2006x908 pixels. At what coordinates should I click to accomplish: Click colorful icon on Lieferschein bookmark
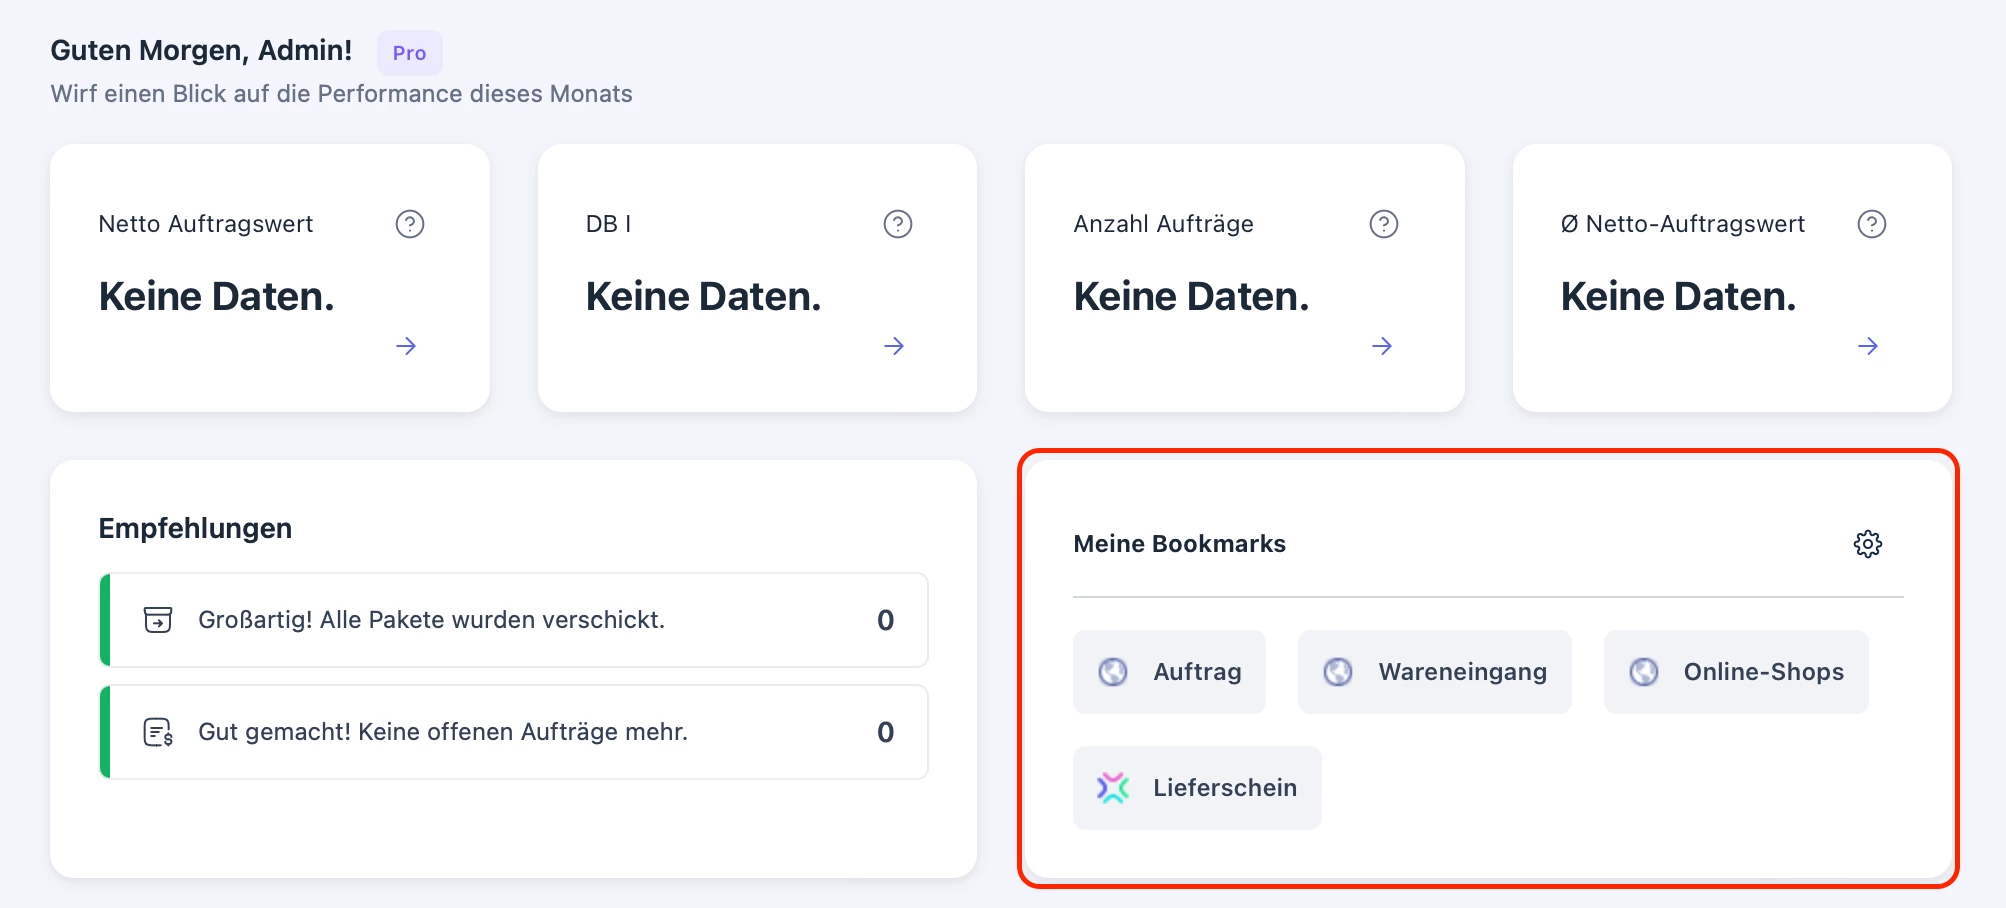pos(1113,788)
